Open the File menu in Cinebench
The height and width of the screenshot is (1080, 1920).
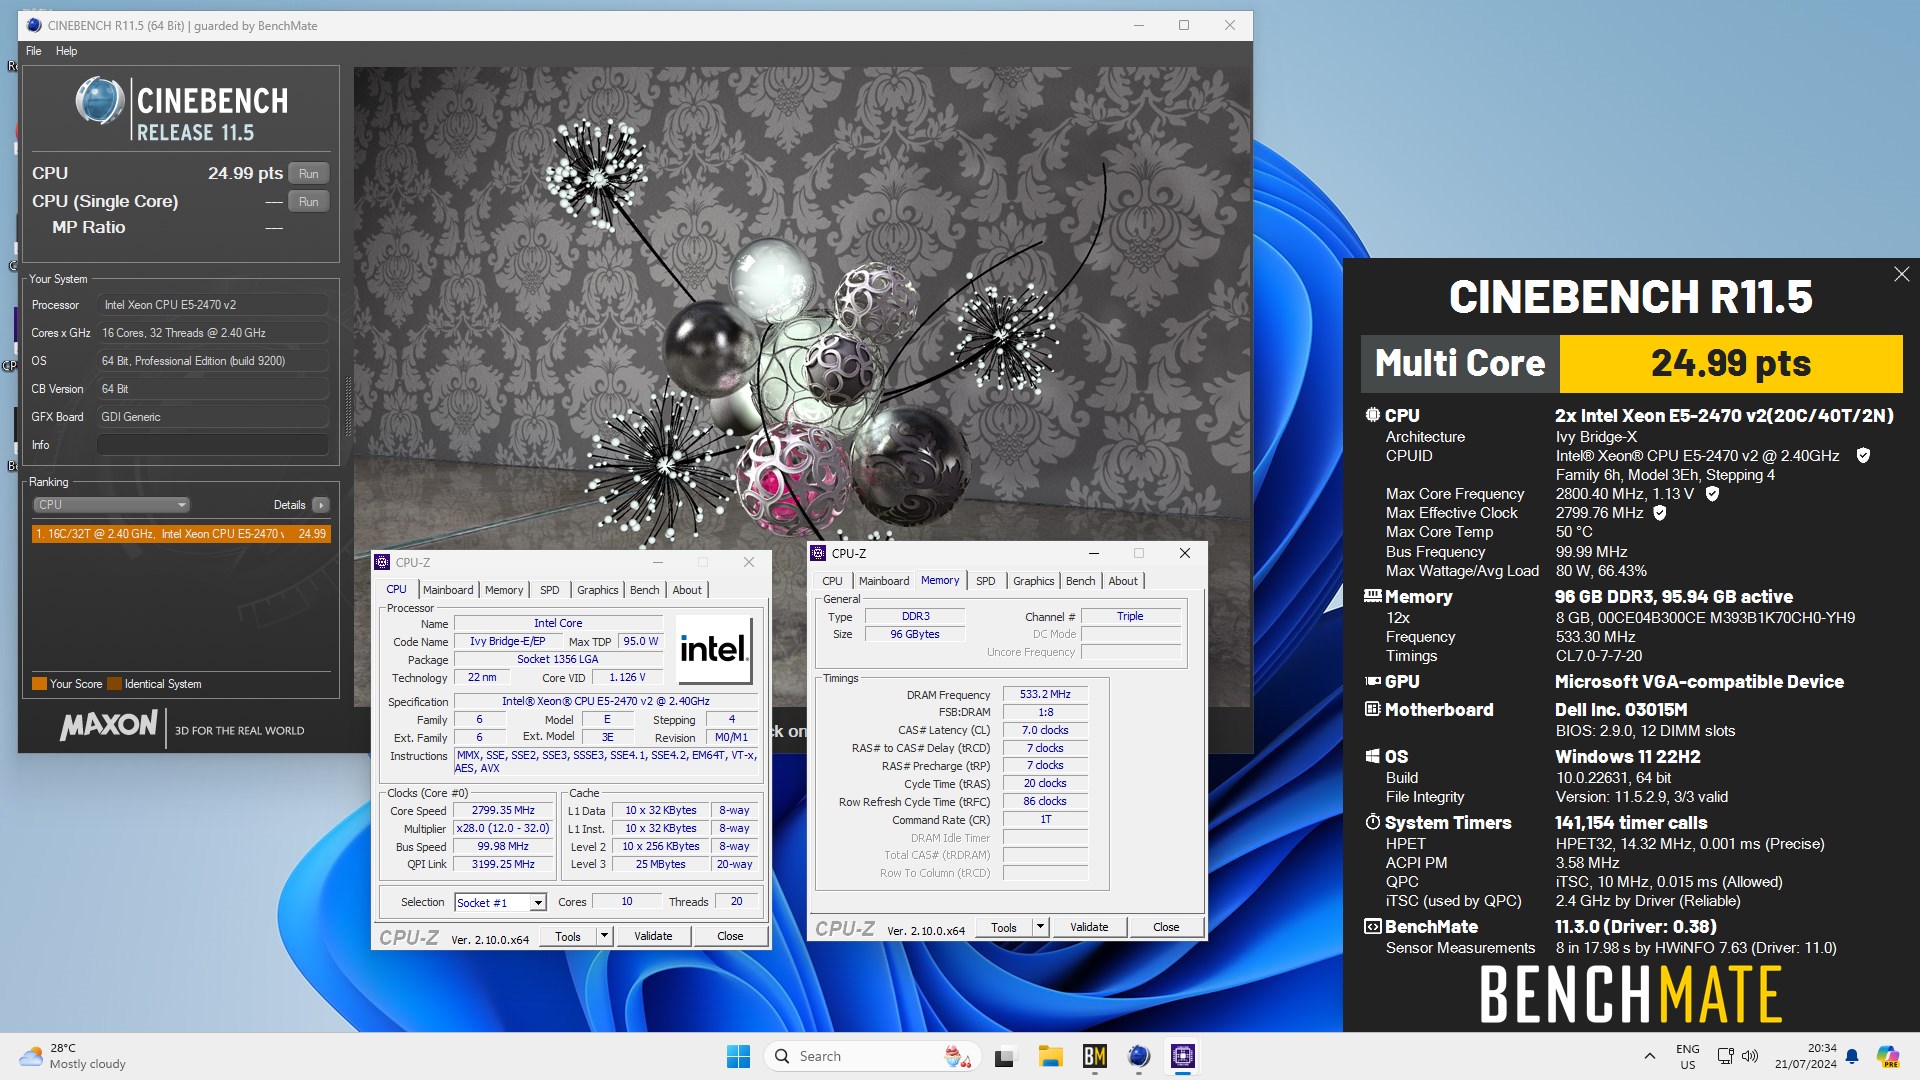point(33,51)
